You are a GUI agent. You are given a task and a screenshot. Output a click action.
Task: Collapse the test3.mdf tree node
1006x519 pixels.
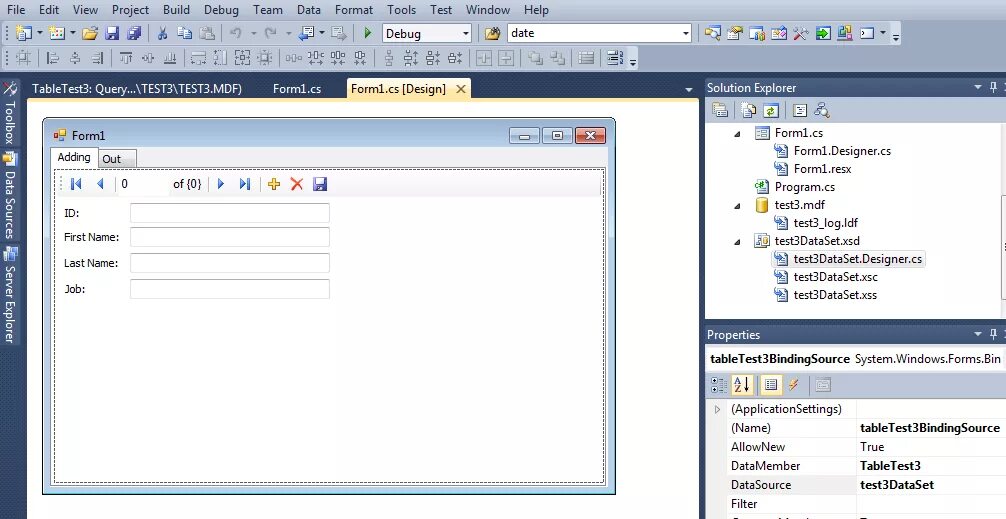point(737,205)
